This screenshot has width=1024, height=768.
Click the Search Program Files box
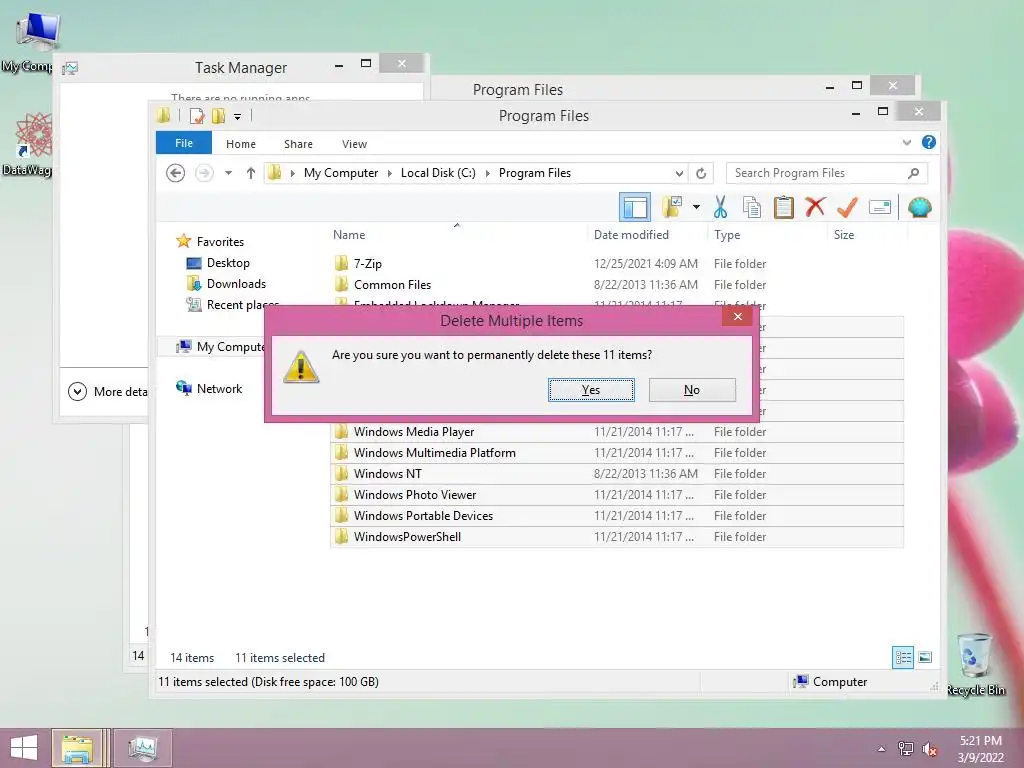[x=817, y=173]
